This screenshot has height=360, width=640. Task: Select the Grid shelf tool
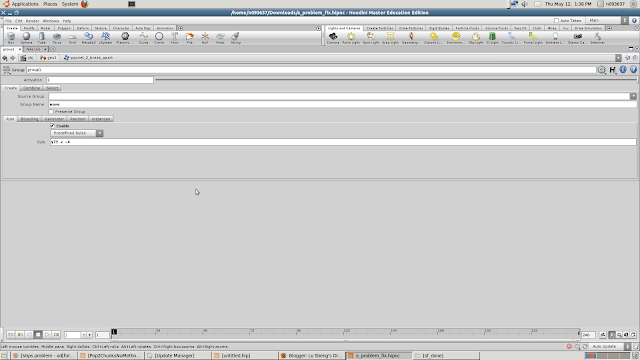72,38
